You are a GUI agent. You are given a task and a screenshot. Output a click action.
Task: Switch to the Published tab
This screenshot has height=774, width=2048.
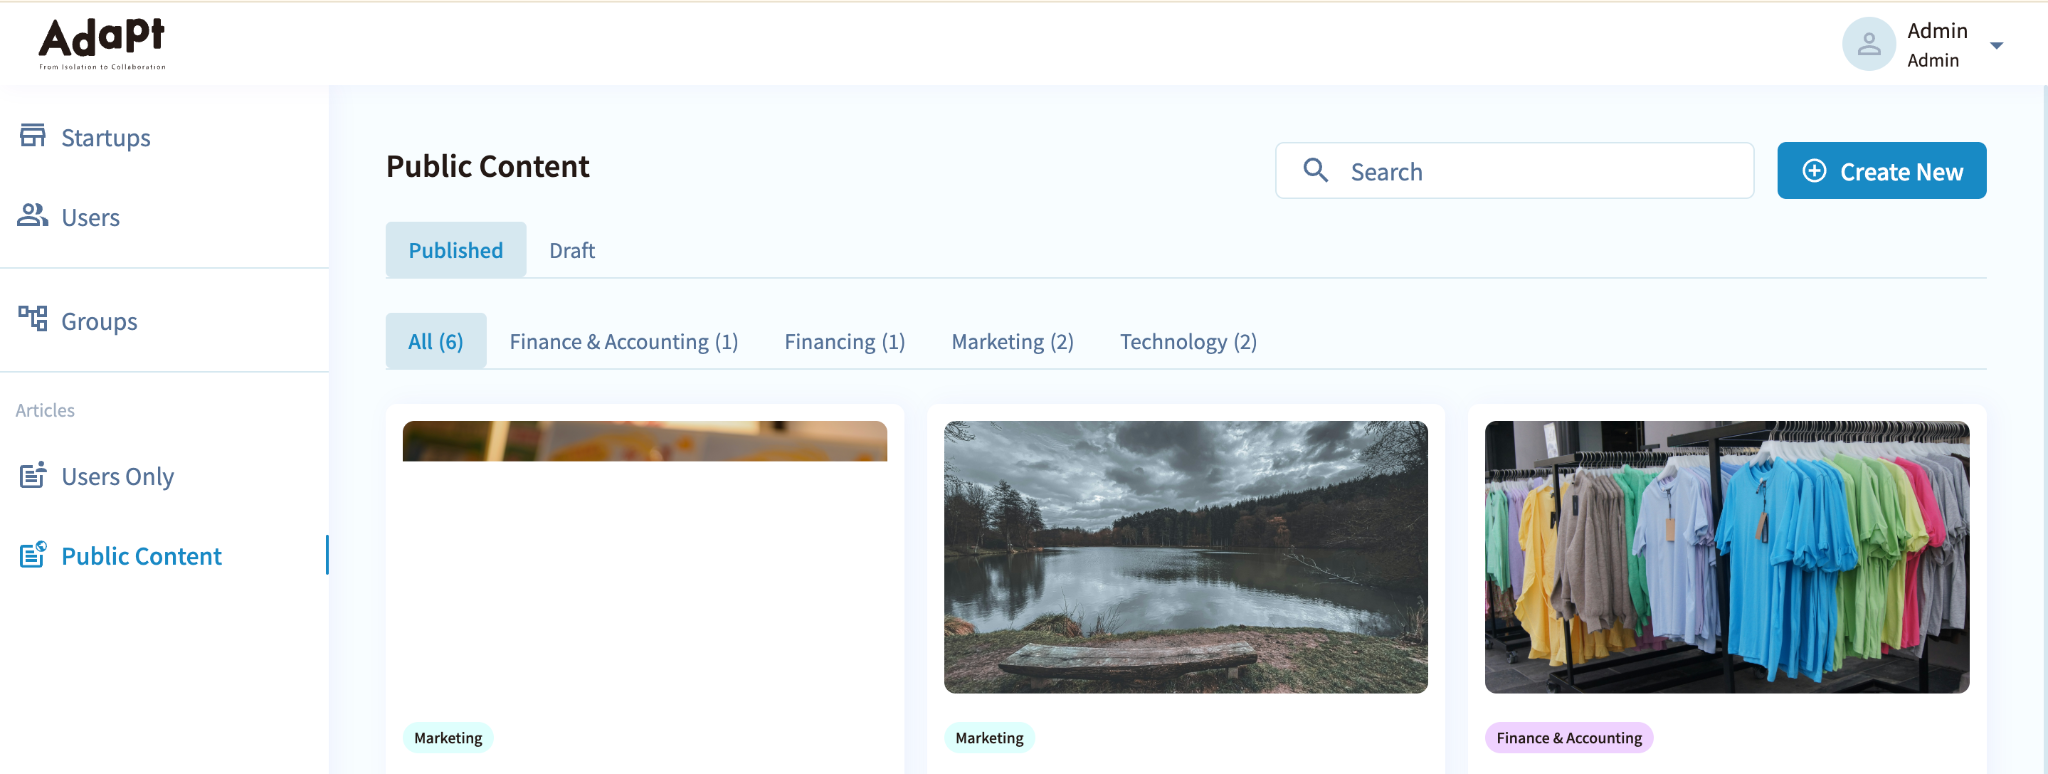coord(456,250)
